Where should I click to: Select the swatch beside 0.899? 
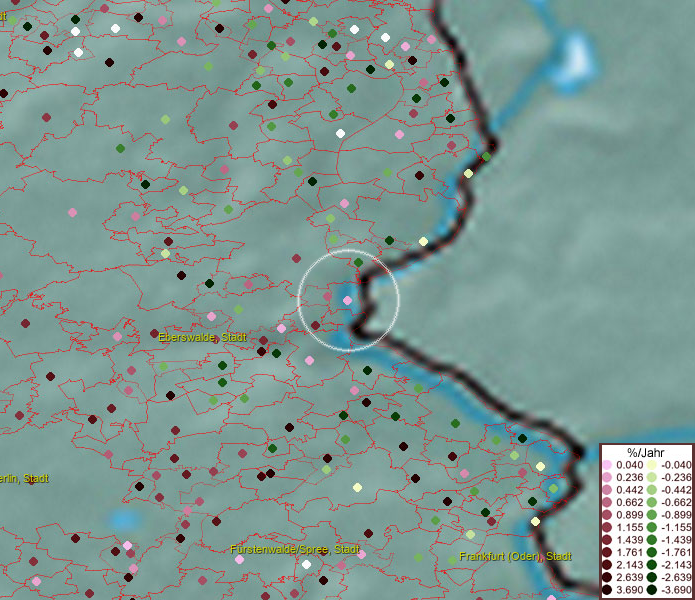tap(607, 515)
